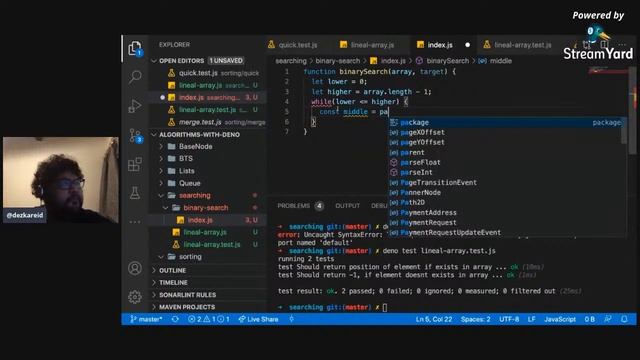
Task: Open notifications bell in status bar
Action: pyautogui.click(x=624, y=319)
